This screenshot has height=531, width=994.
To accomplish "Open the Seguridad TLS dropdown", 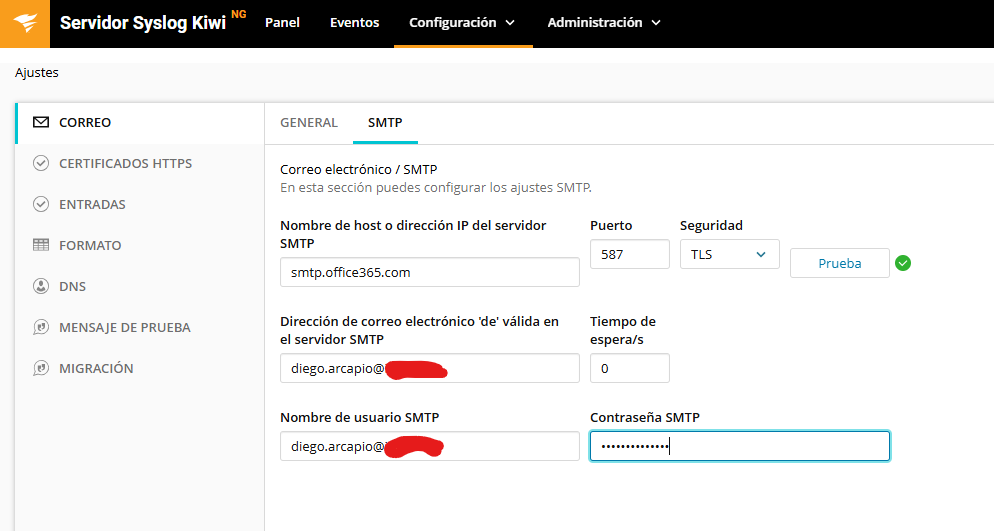I will [x=730, y=254].
